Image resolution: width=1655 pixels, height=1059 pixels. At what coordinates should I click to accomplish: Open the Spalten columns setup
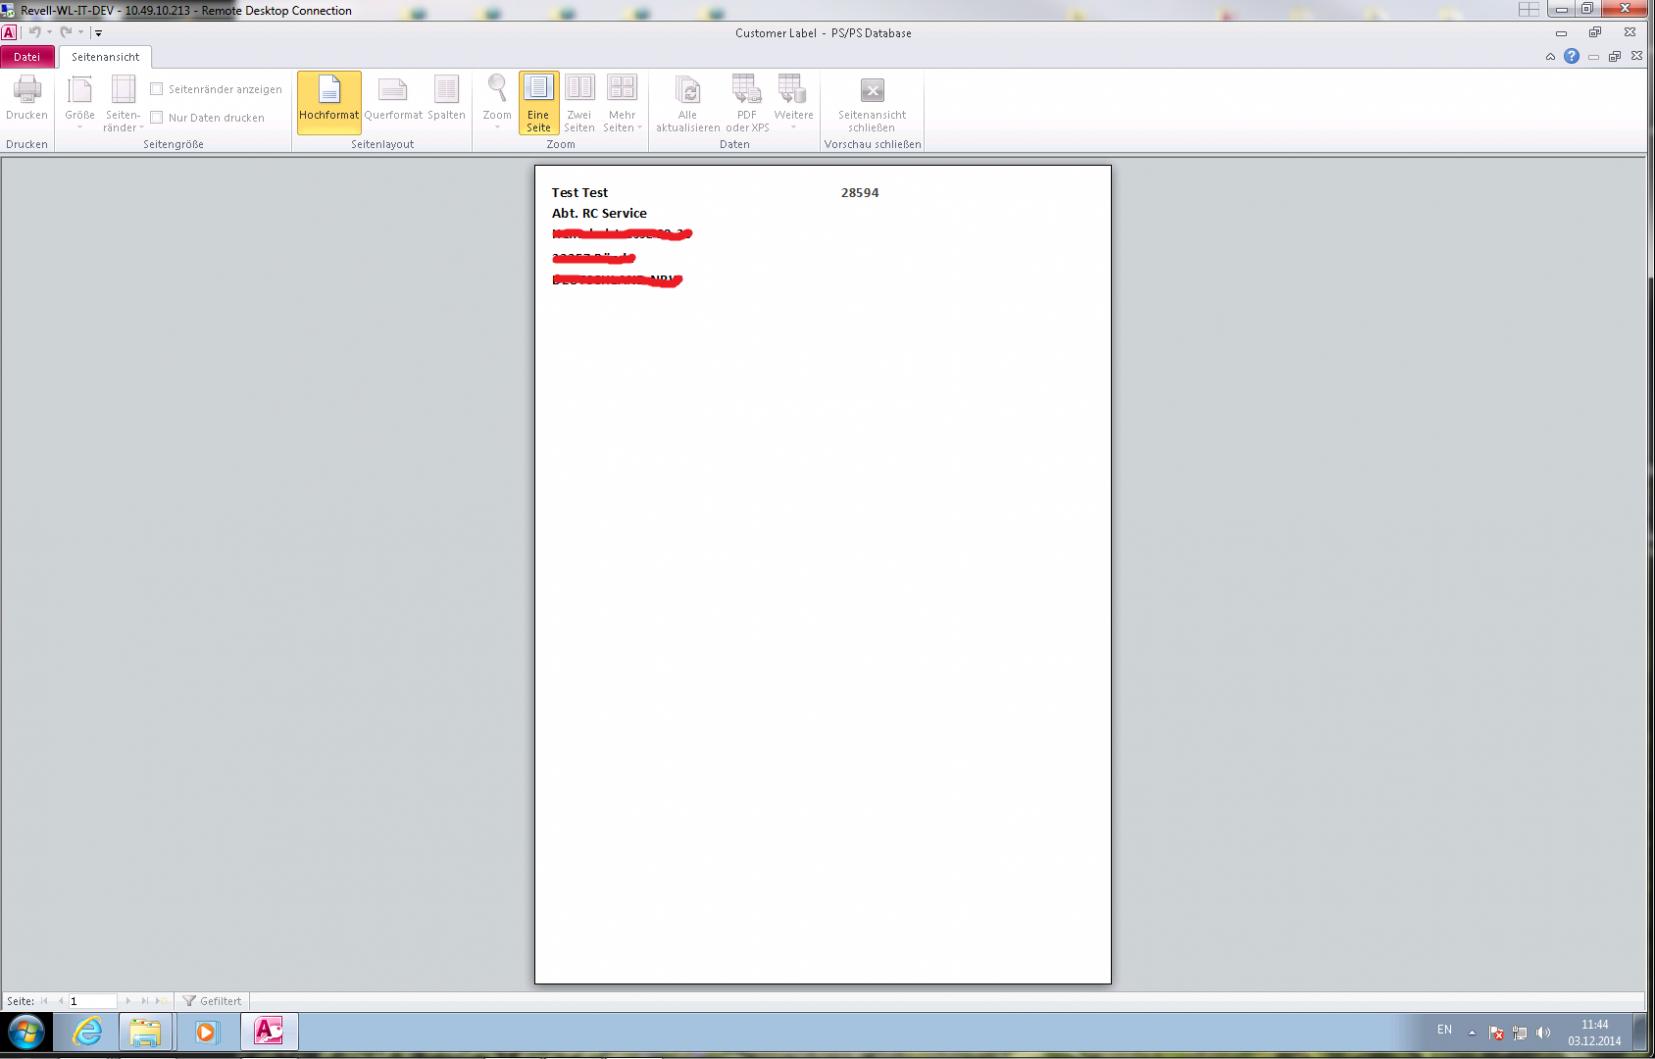coord(446,98)
